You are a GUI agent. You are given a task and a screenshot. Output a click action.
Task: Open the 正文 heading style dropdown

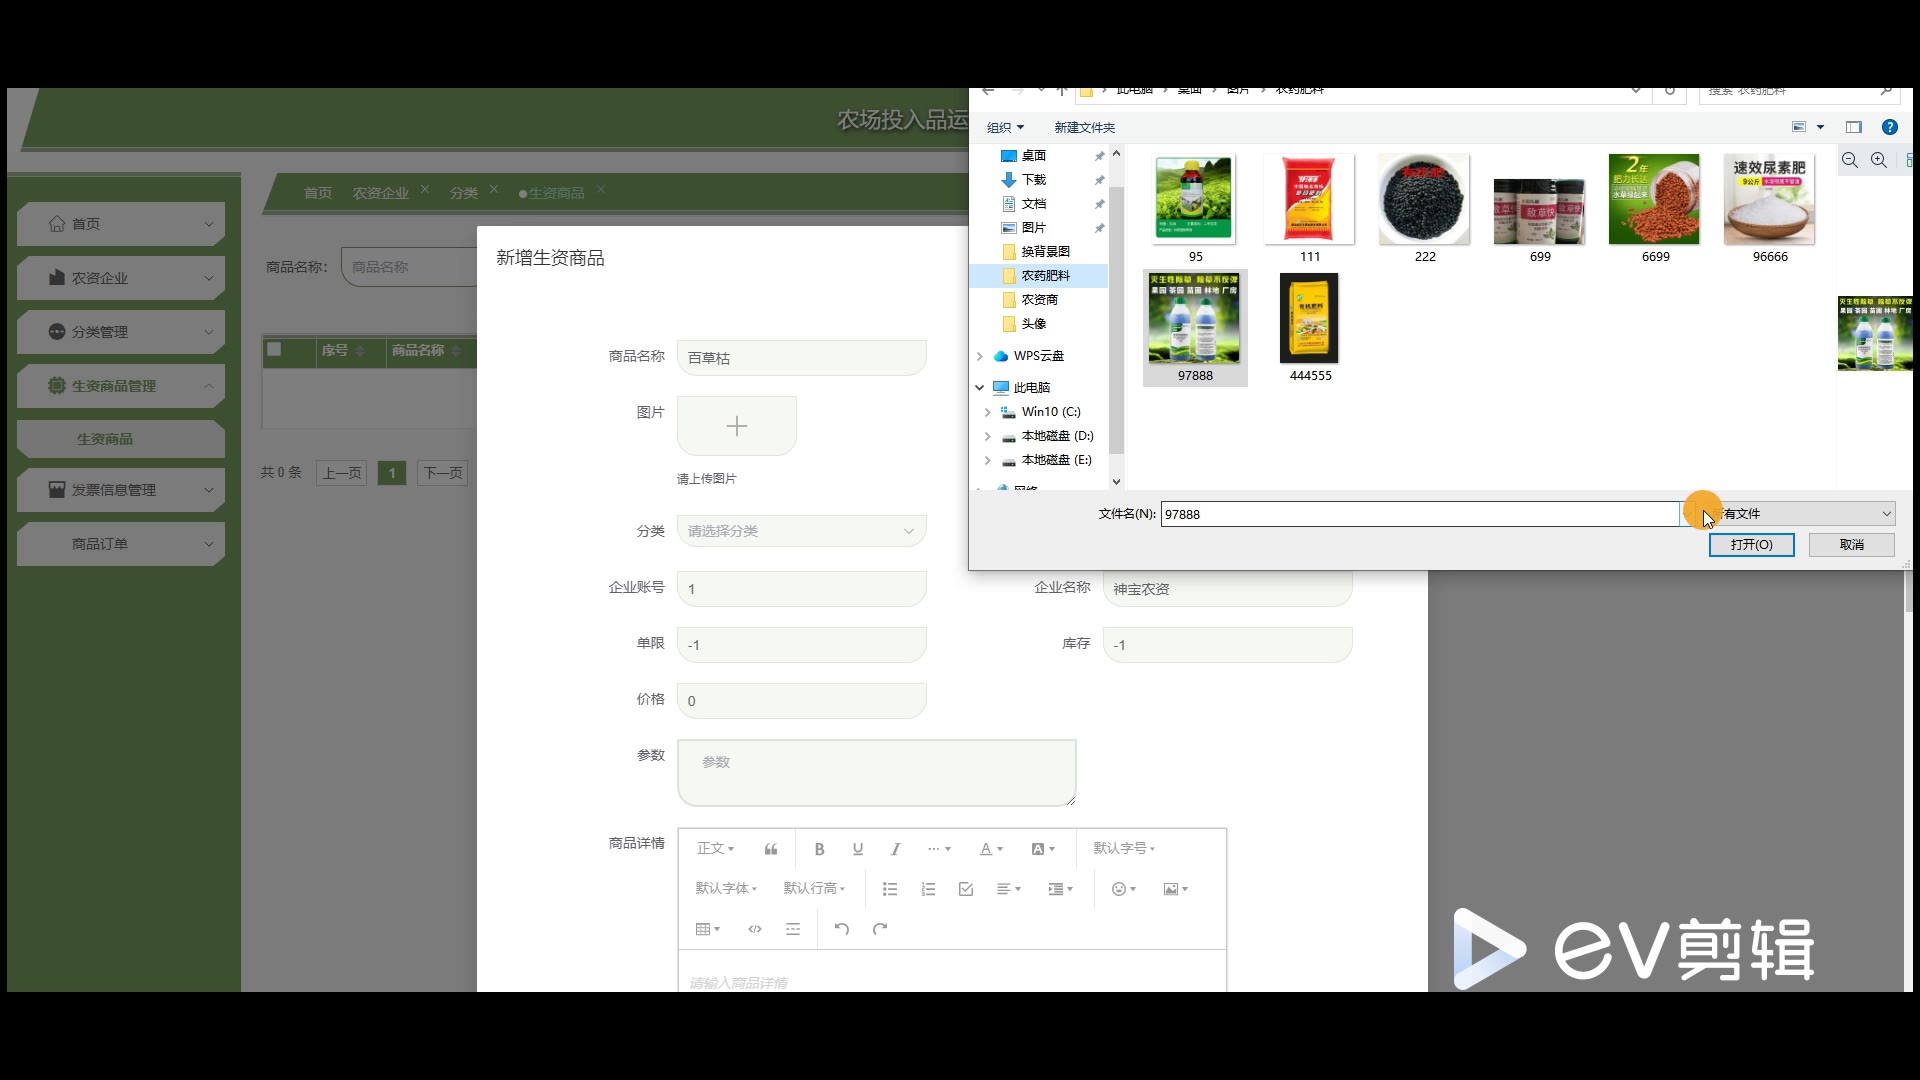[x=715, y=848]
